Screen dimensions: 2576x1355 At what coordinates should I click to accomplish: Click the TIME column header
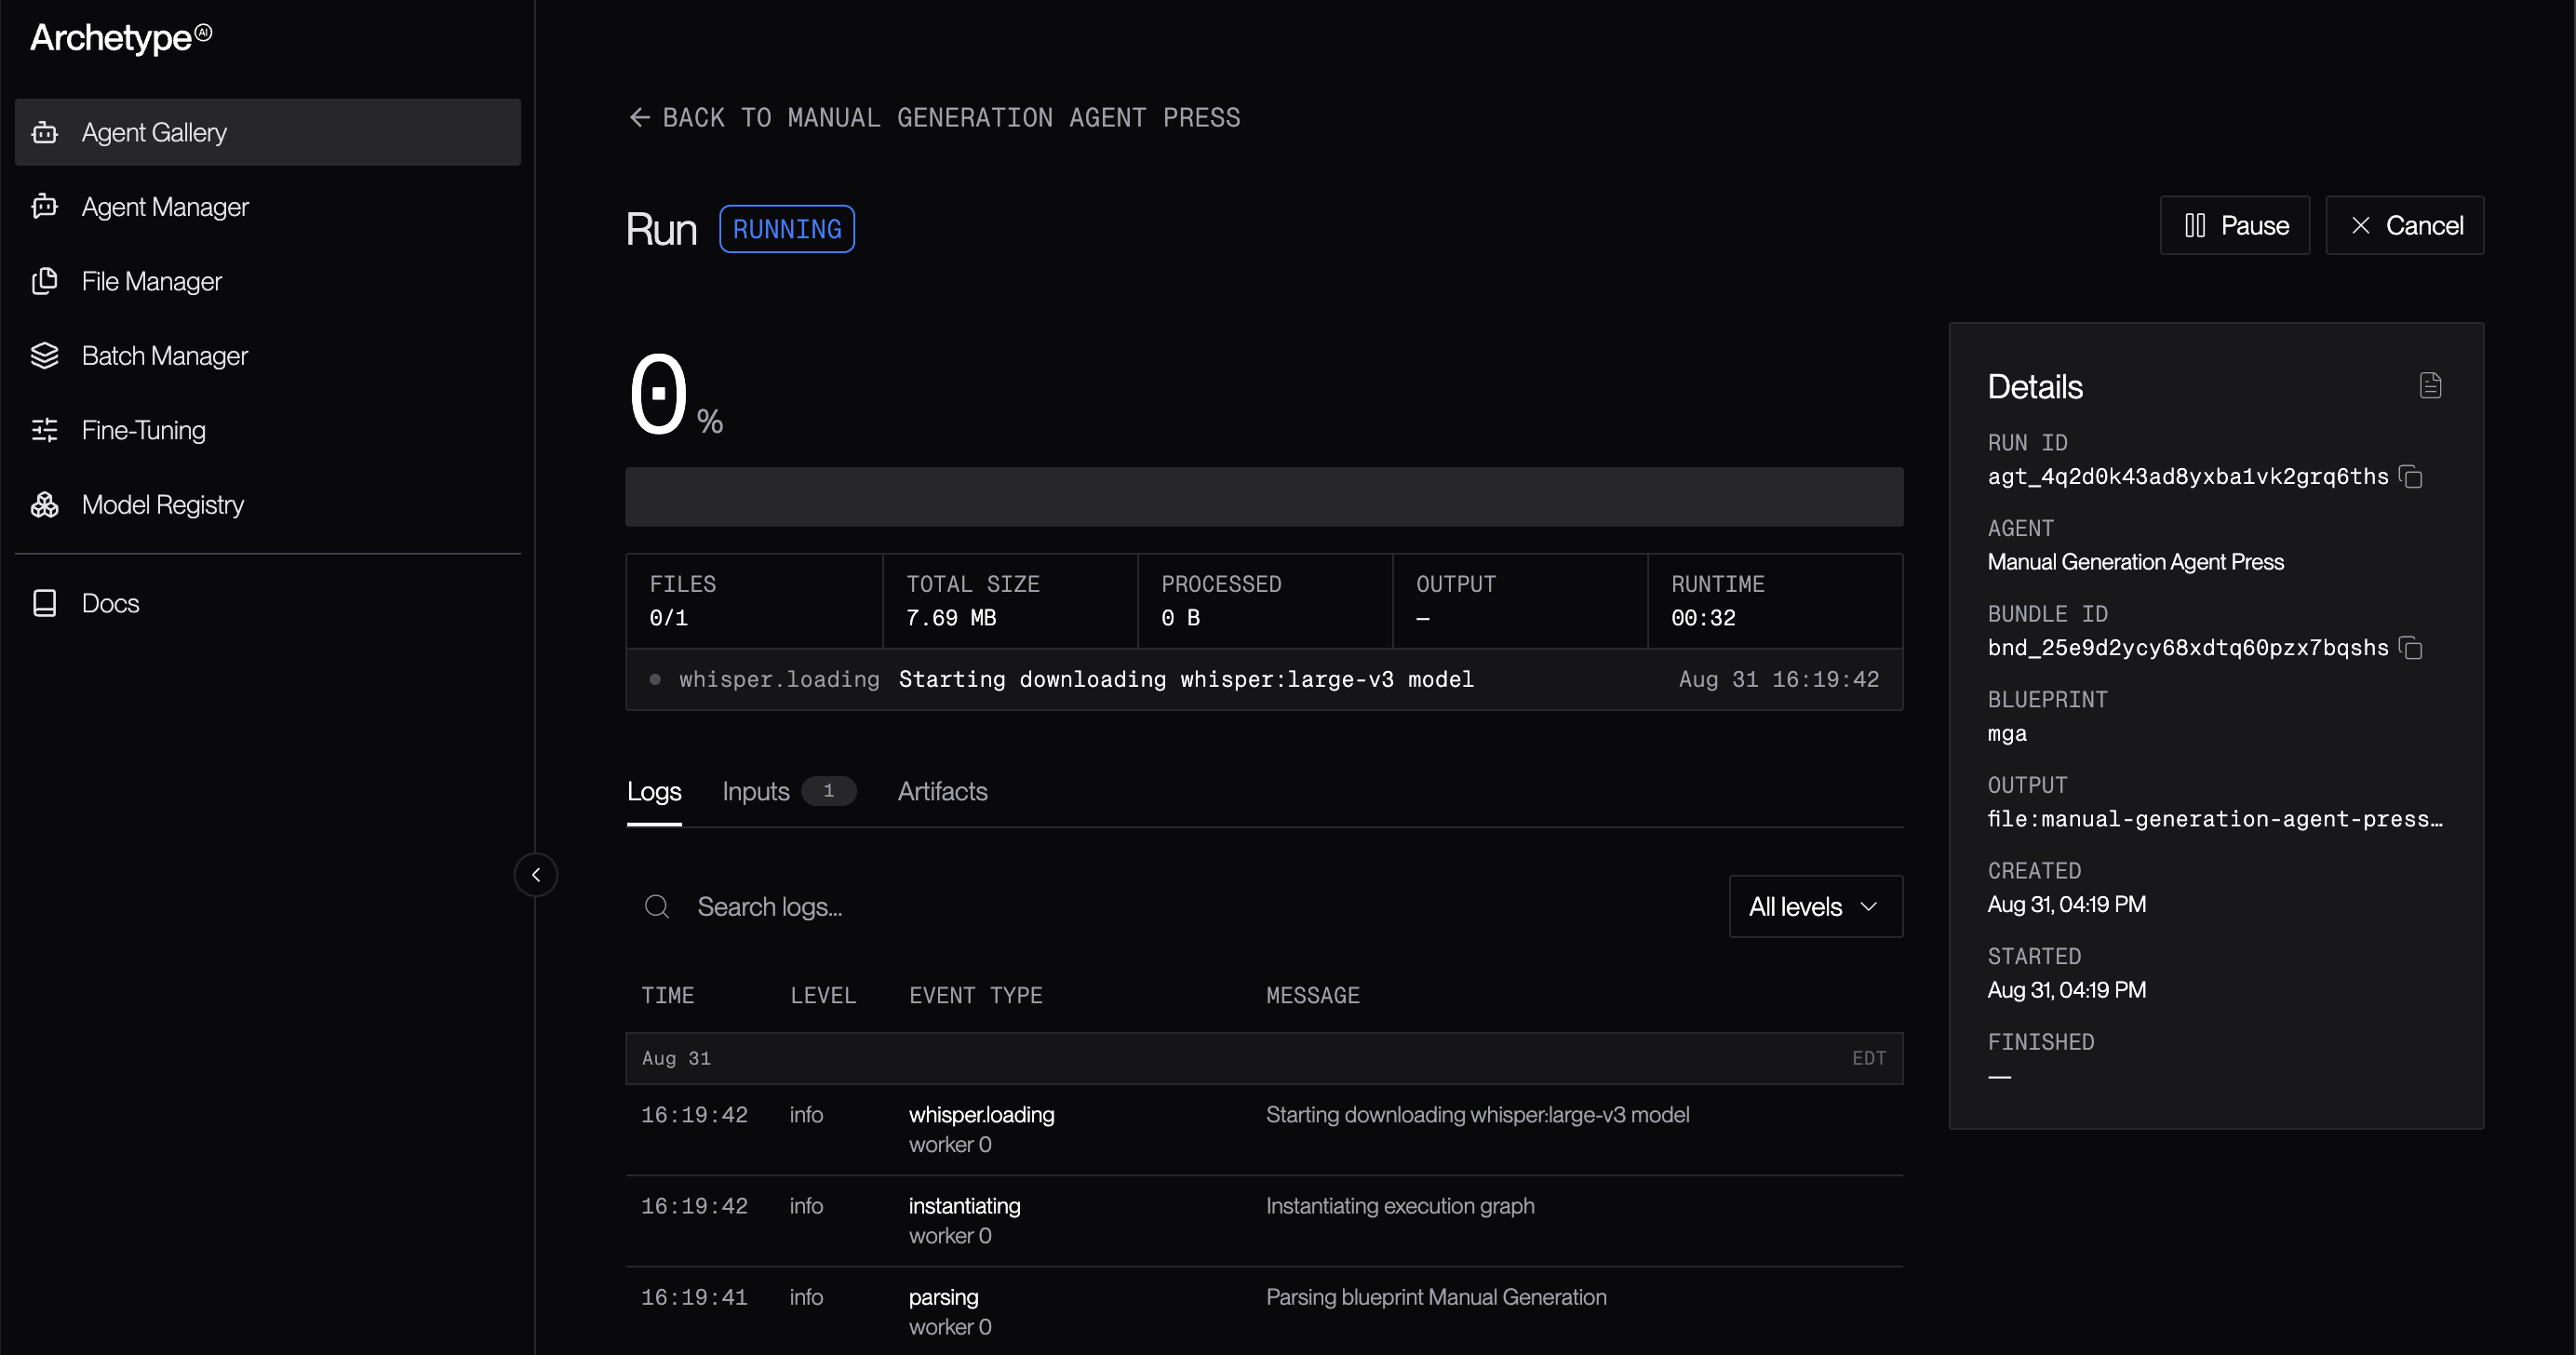point(667,995)
